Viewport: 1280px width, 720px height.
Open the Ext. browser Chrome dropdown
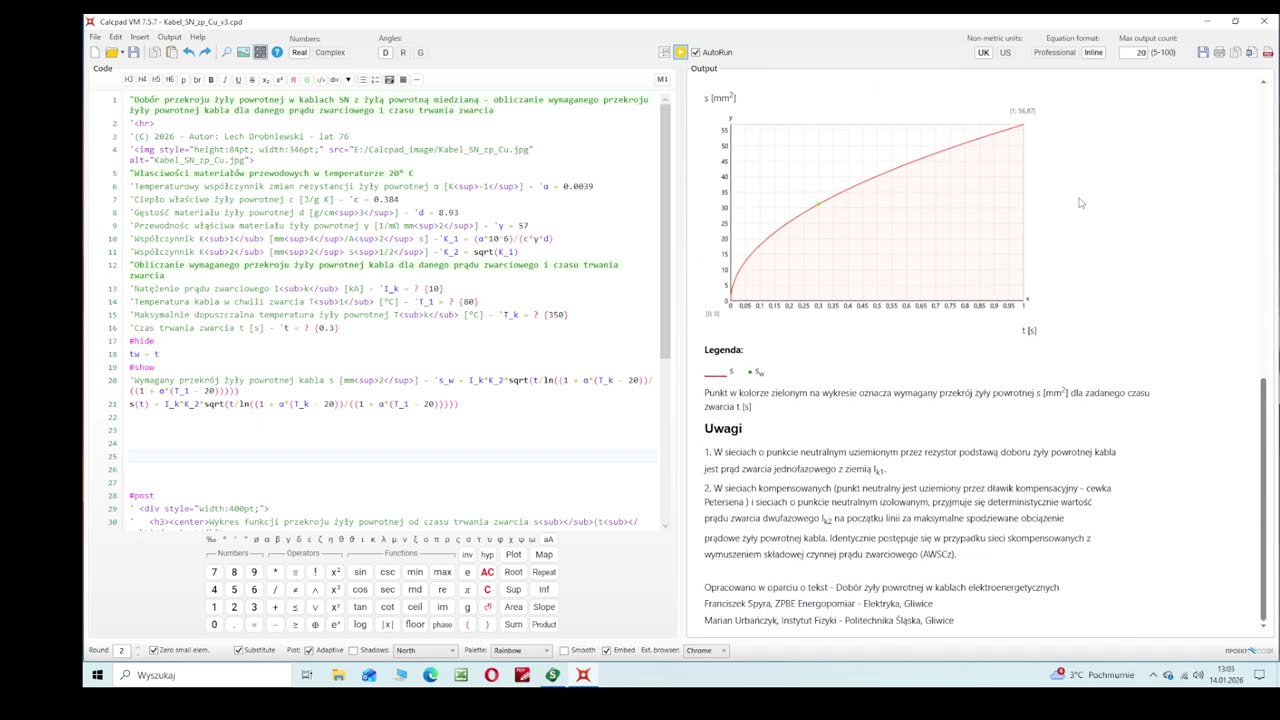(706, 650)
